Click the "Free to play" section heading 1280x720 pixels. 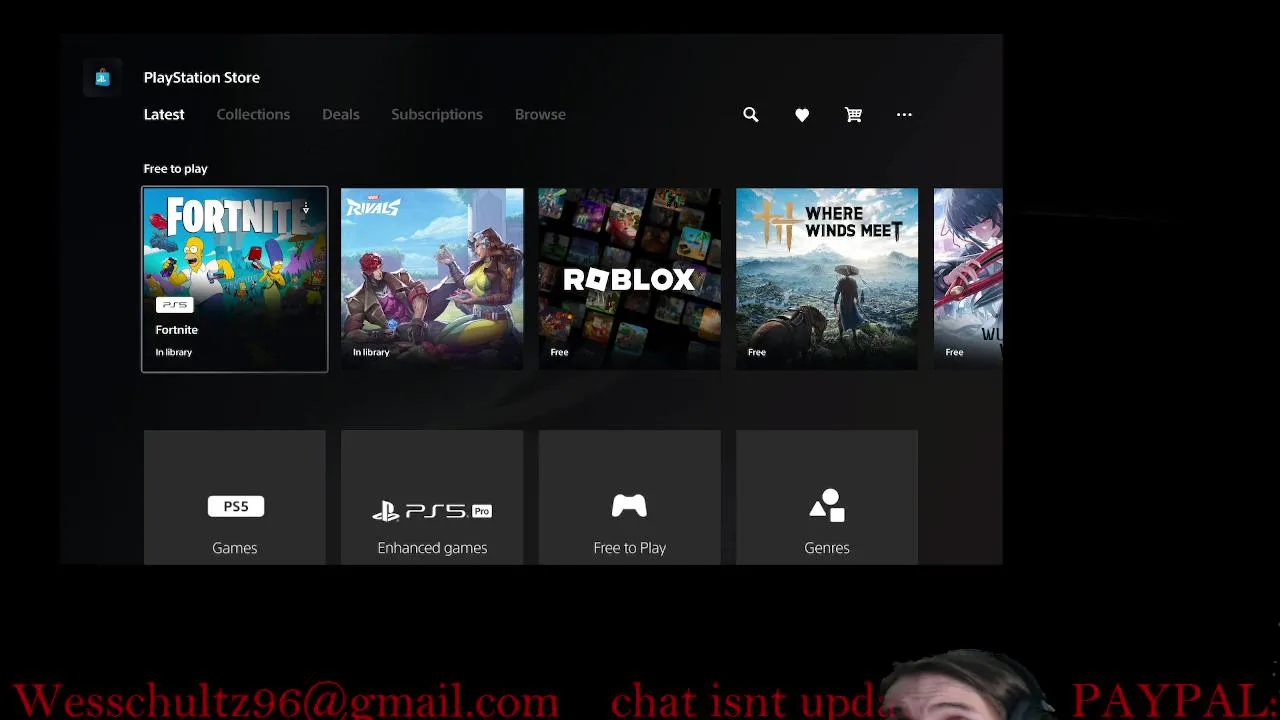point(176,169)
